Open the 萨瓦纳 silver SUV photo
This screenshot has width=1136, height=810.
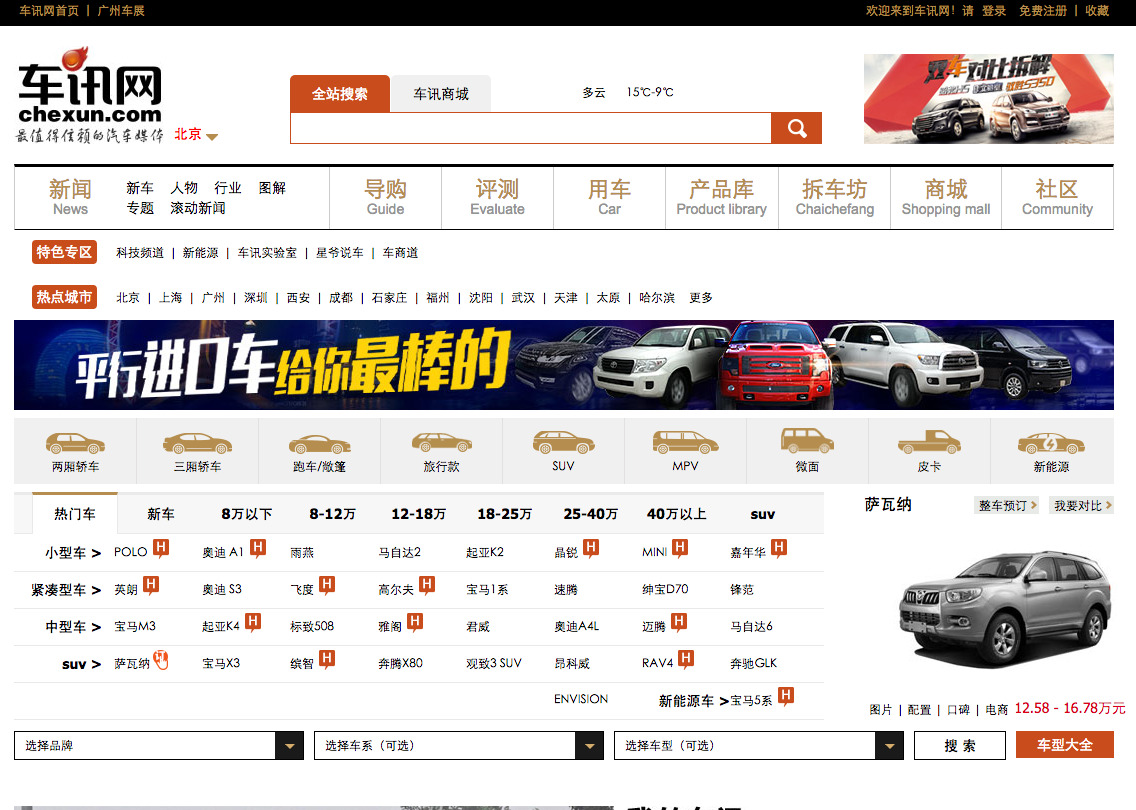pos(1004,609)
